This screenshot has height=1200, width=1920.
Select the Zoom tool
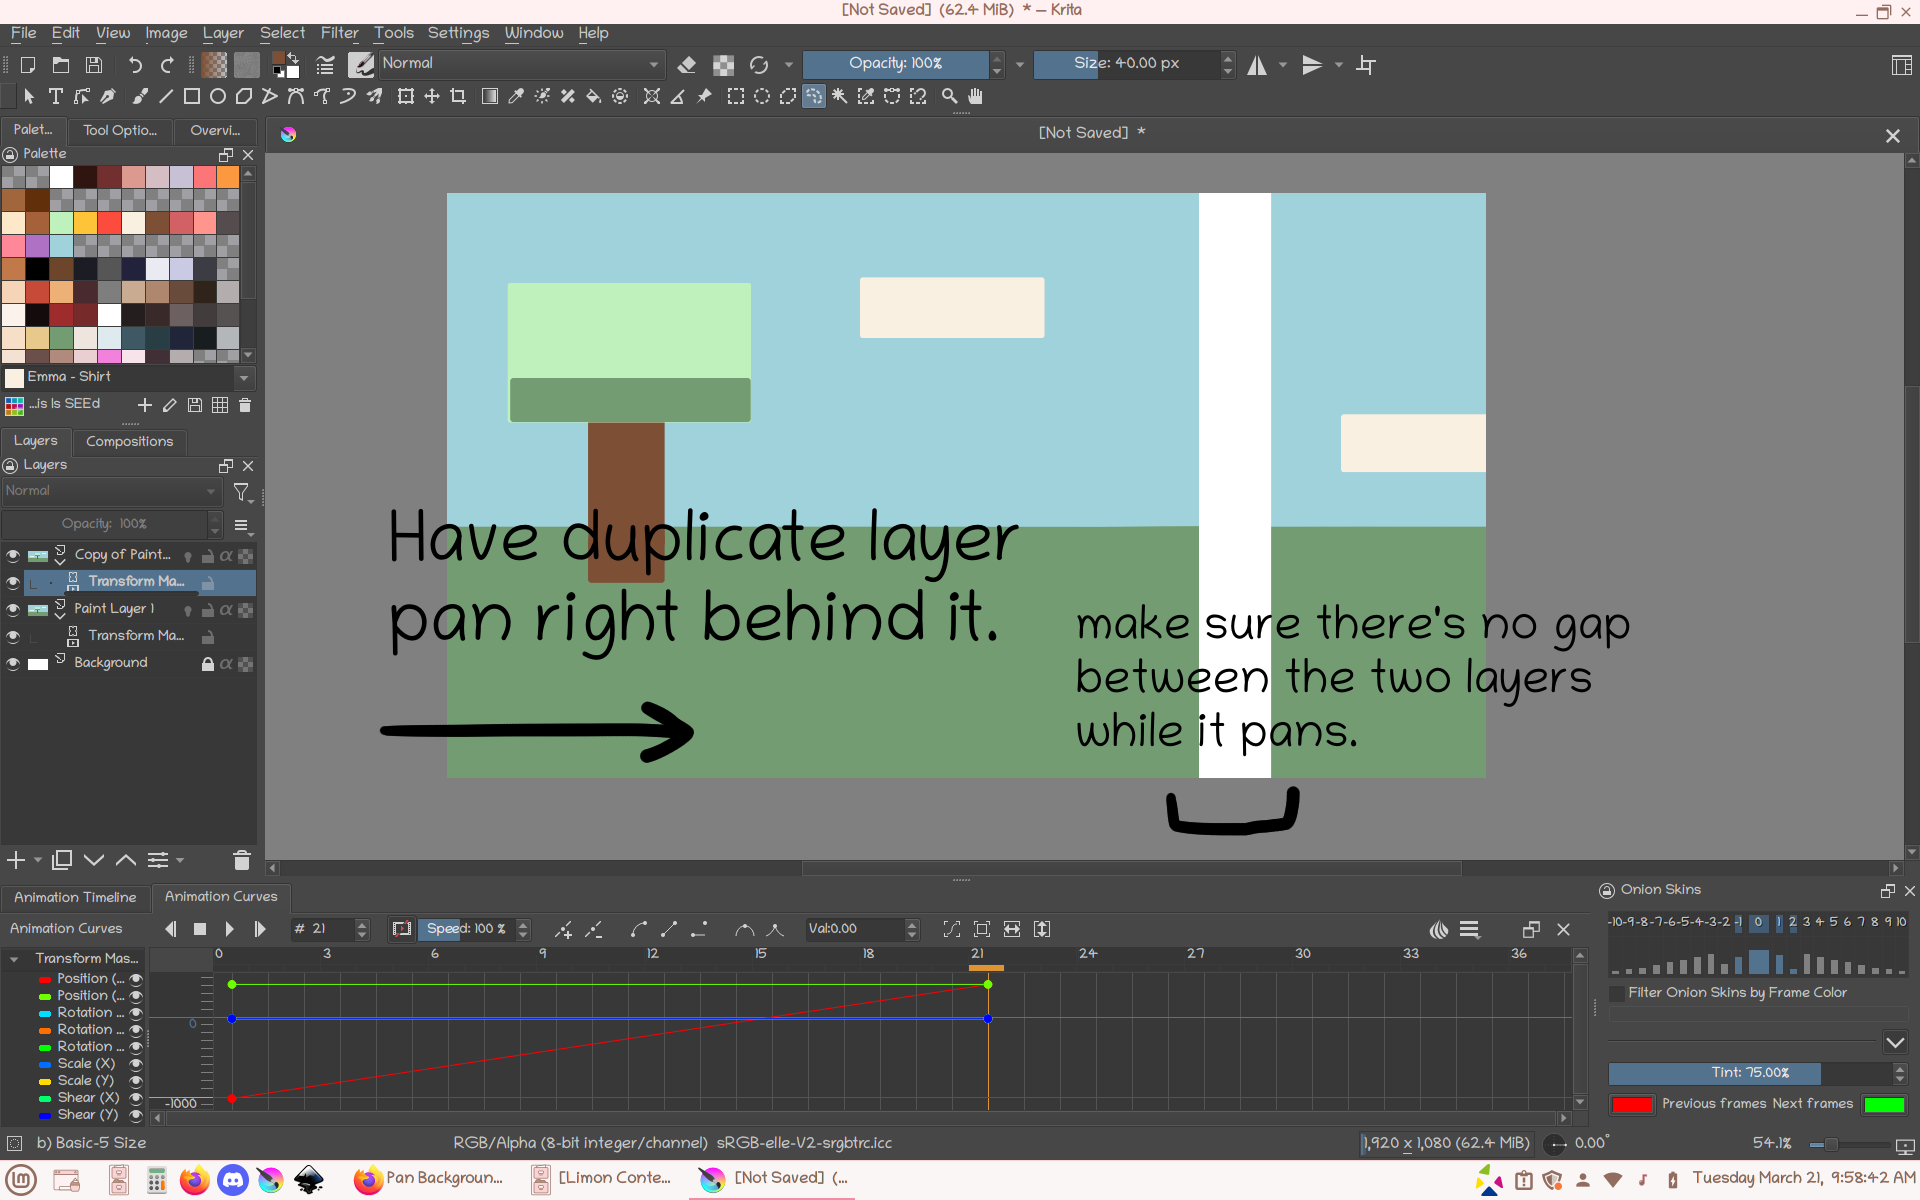point(949,97)
